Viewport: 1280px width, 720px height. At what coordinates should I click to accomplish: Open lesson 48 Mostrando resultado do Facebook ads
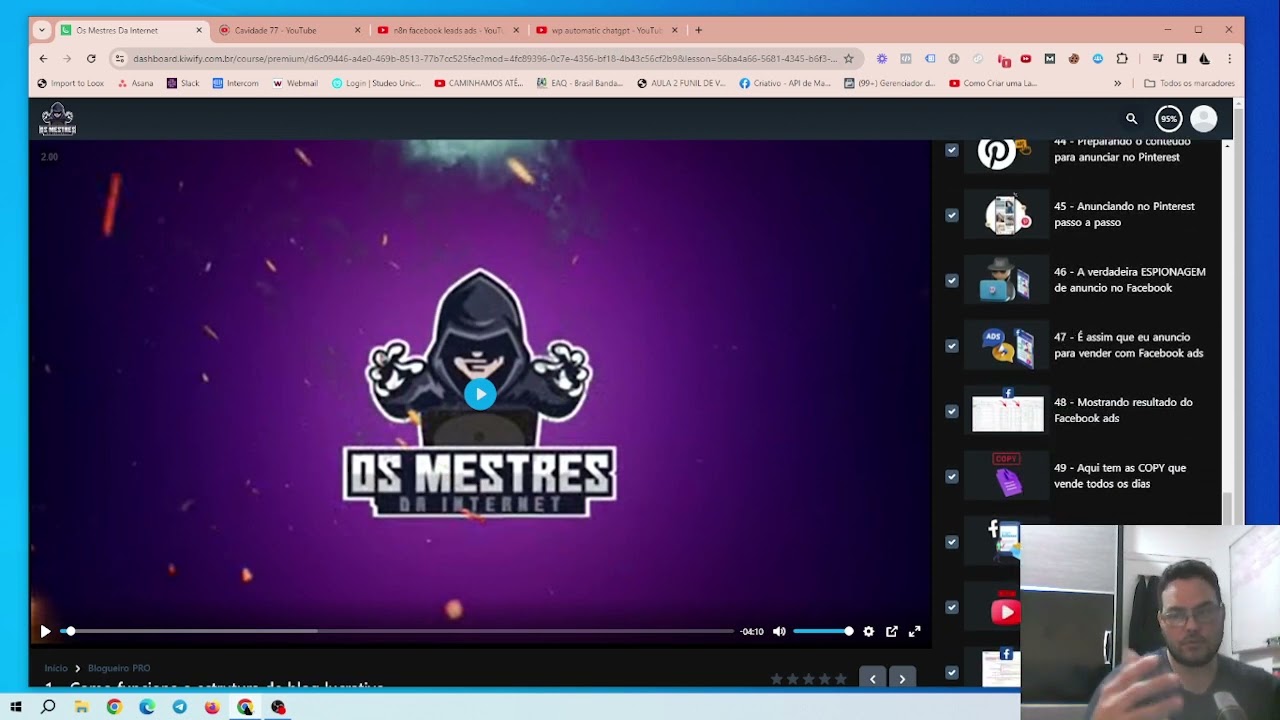[1123, 410]
